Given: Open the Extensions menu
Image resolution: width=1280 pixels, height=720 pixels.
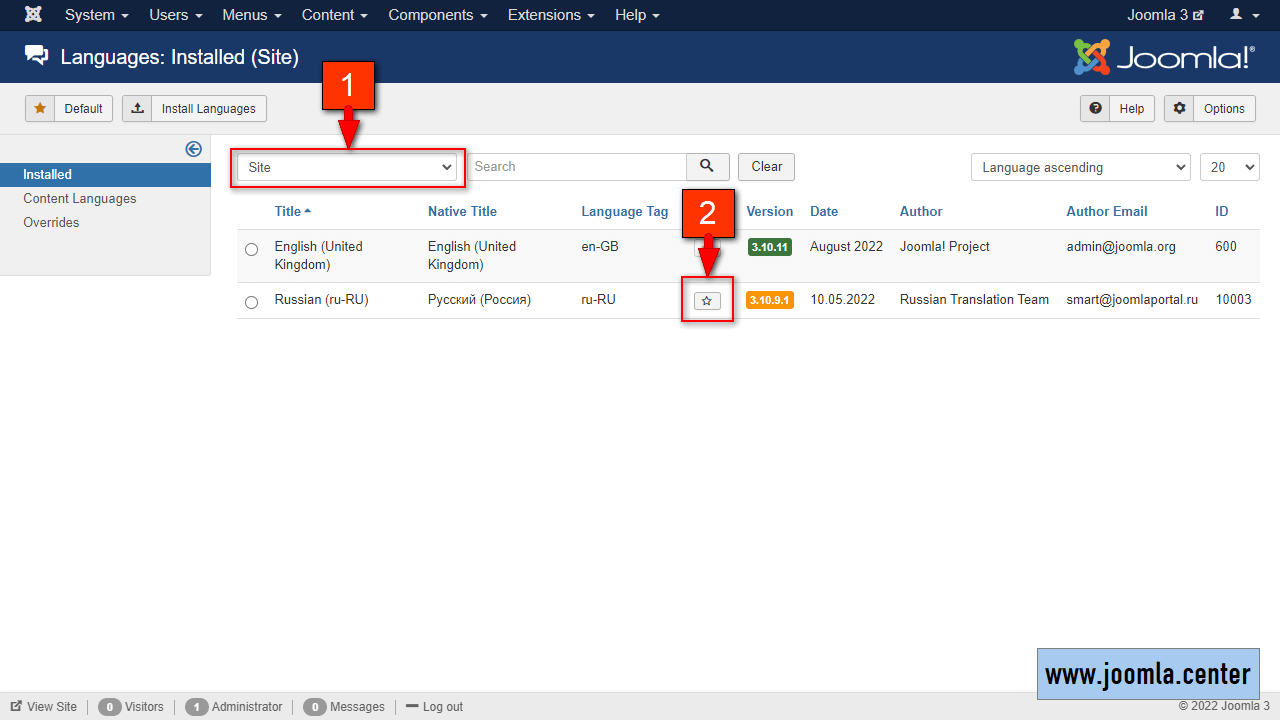Looking at the screenshot, I should point(550,15).
